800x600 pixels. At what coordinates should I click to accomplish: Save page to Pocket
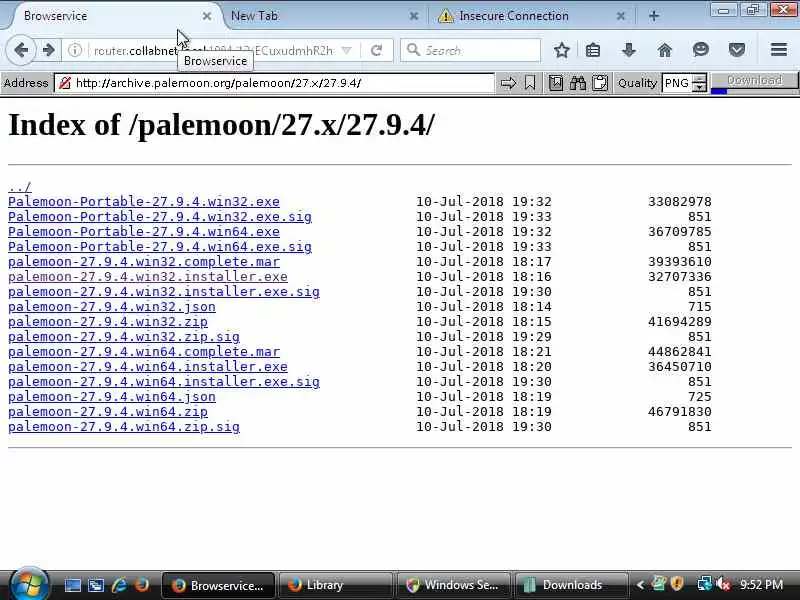(x=737, y=50)
